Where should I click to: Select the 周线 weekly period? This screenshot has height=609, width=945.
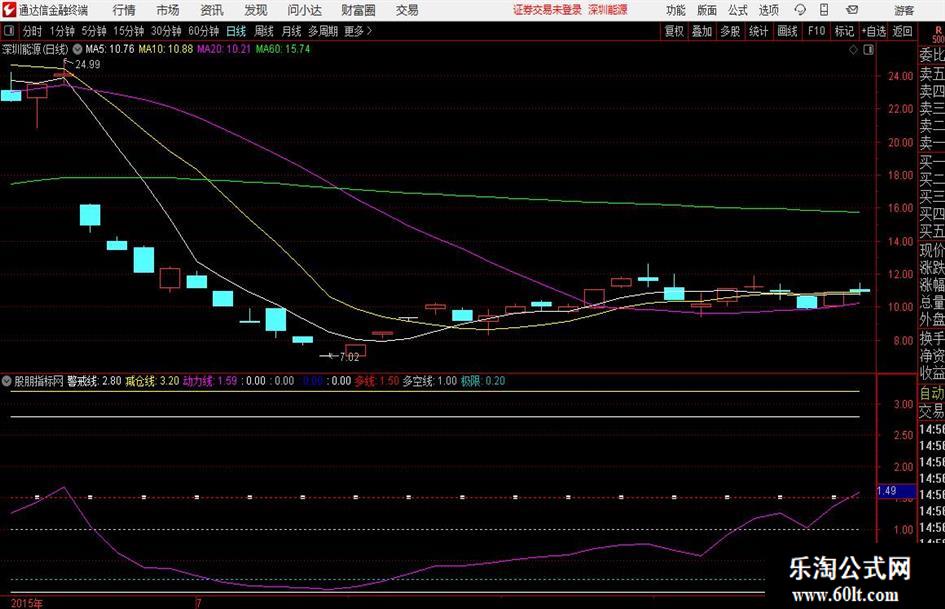point(264,31)
